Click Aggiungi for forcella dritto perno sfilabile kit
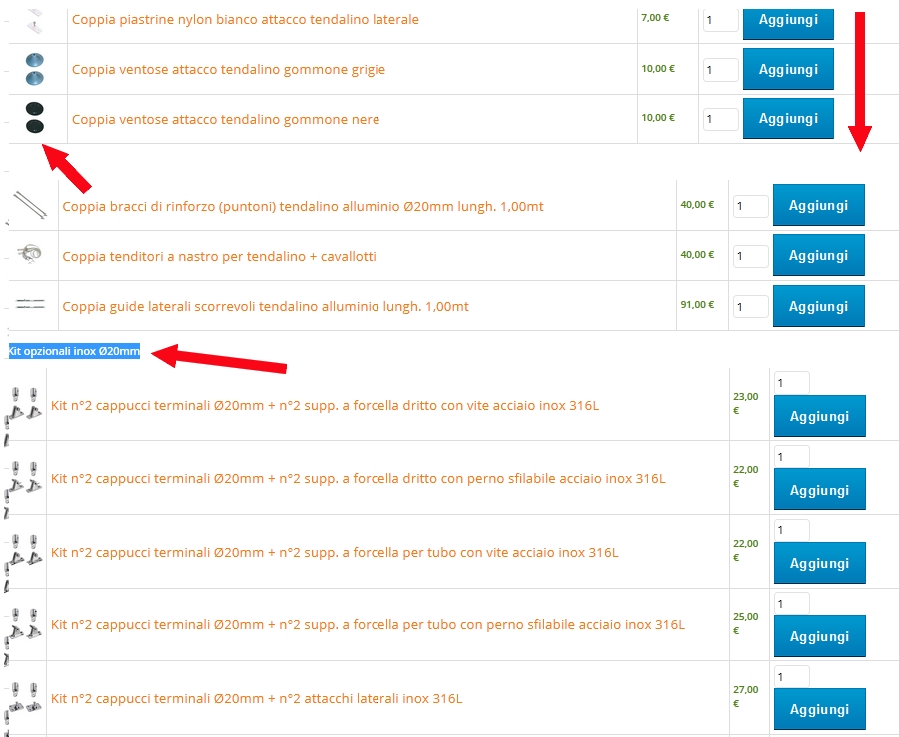The height and width of the screenshot is (737, 899). [x=820, y=489]
